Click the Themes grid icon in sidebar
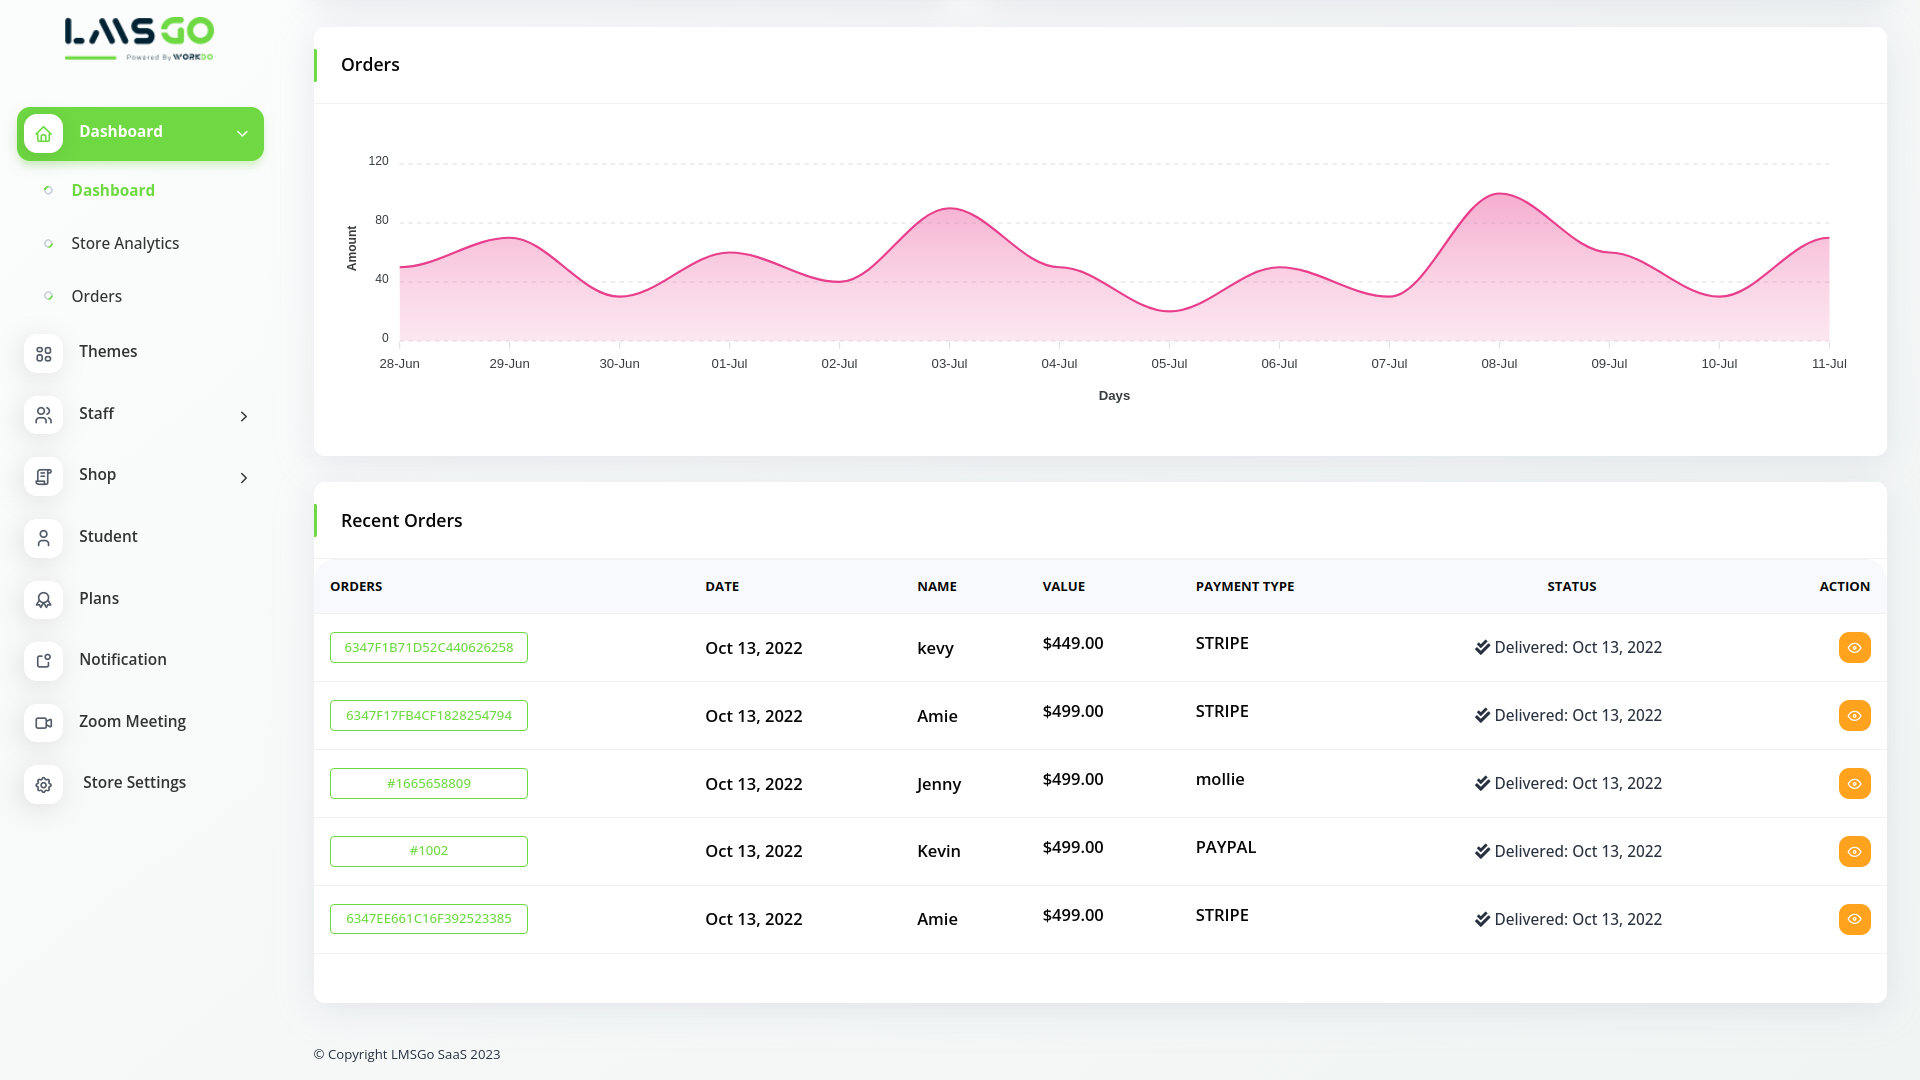Viewport: 1920px width, 1080px height. (43, 354)
